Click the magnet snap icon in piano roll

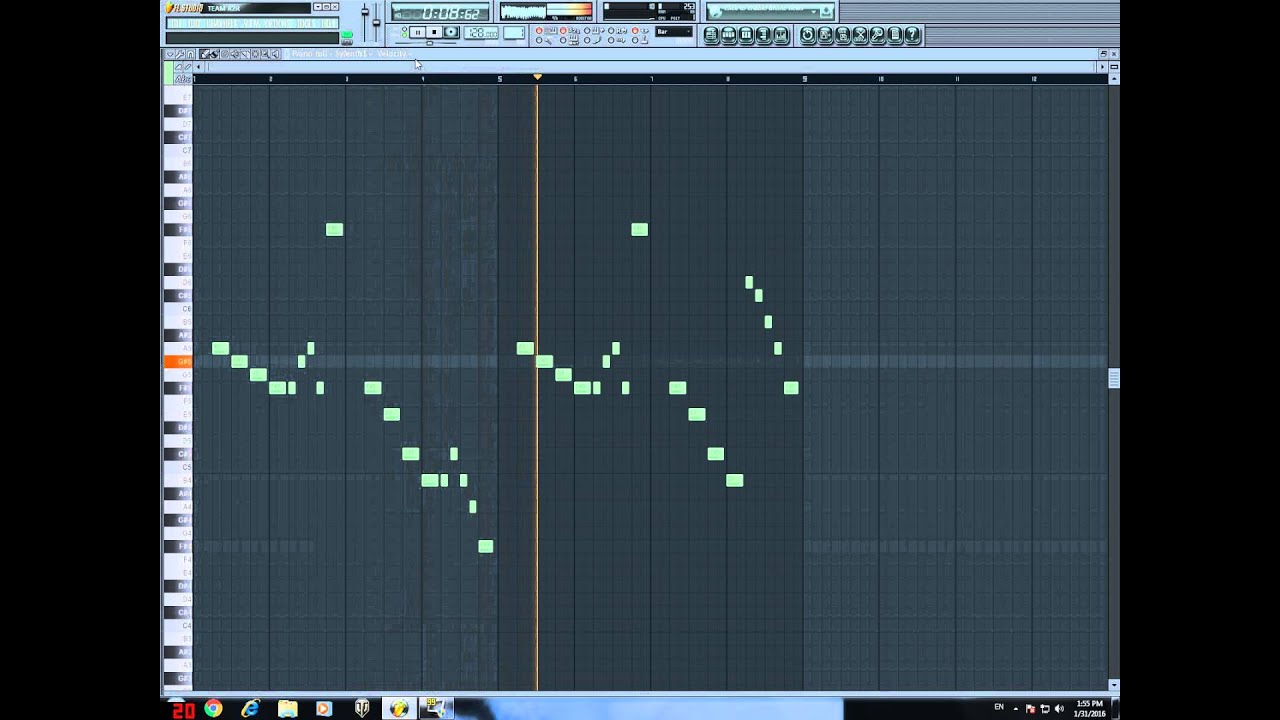190,53
